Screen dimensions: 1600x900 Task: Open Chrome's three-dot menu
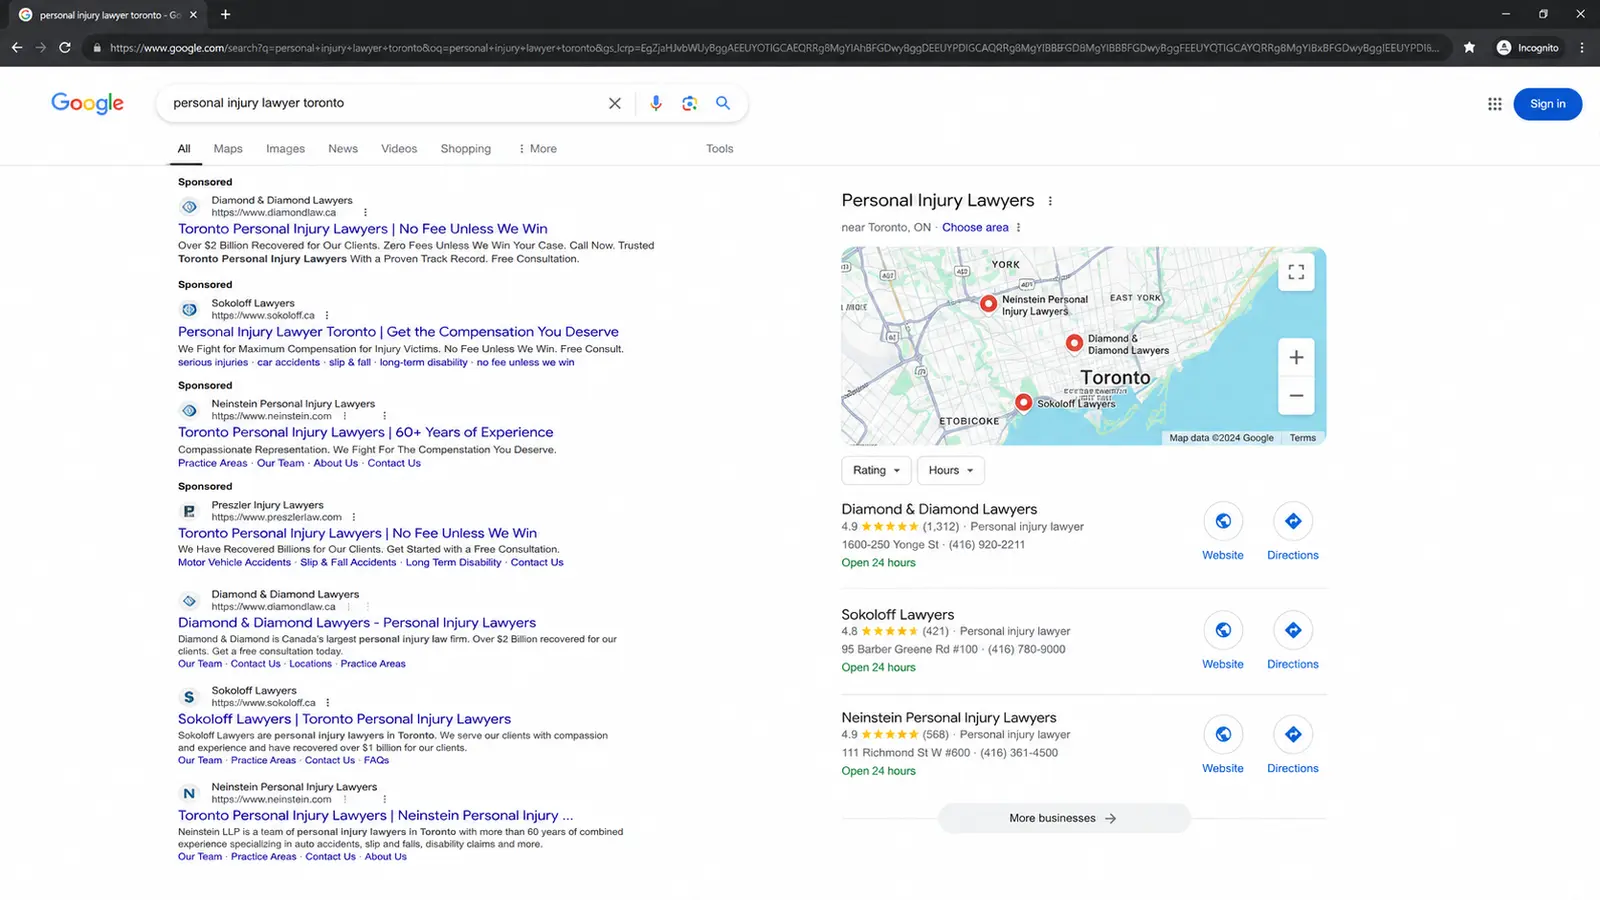(x=1582, y=47)
